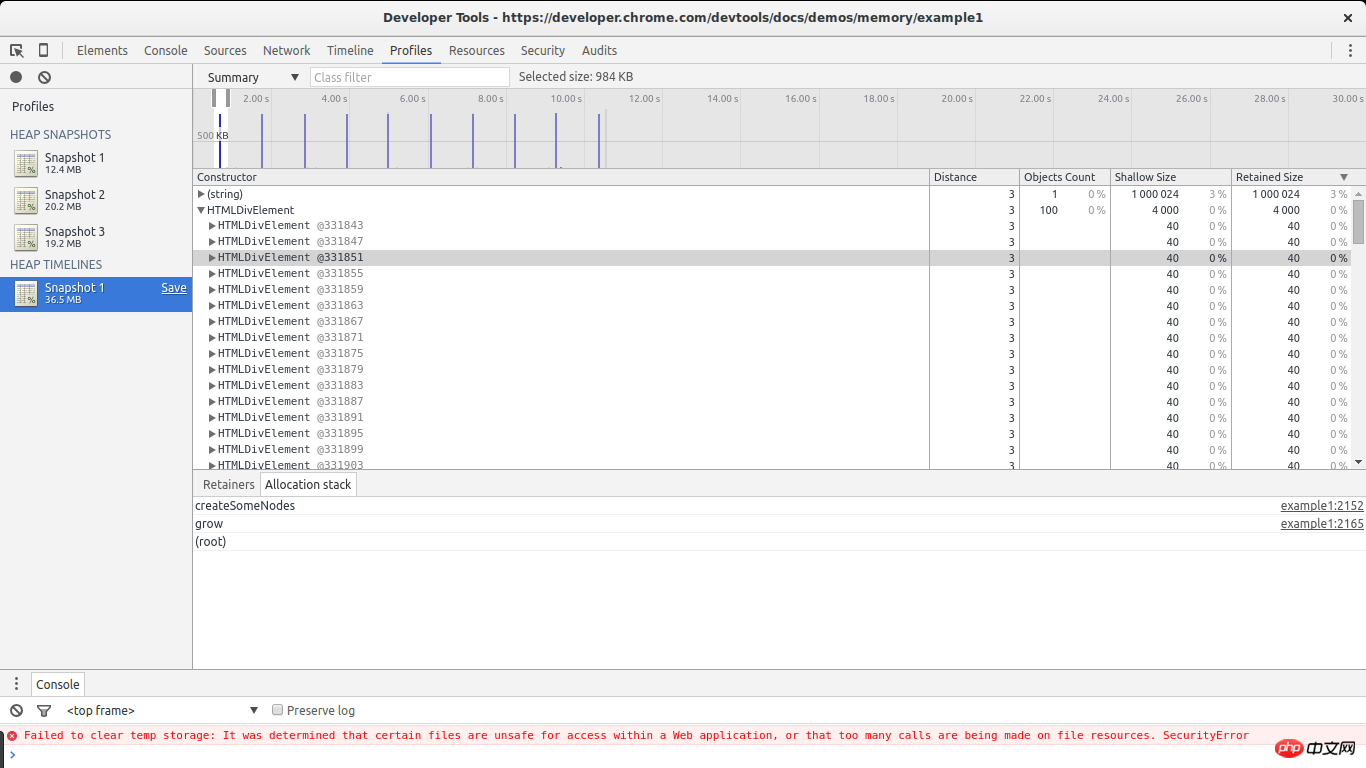Expand the (string) constructor row
Viewport: 1366px width, 768px height.
coord(201,194)
